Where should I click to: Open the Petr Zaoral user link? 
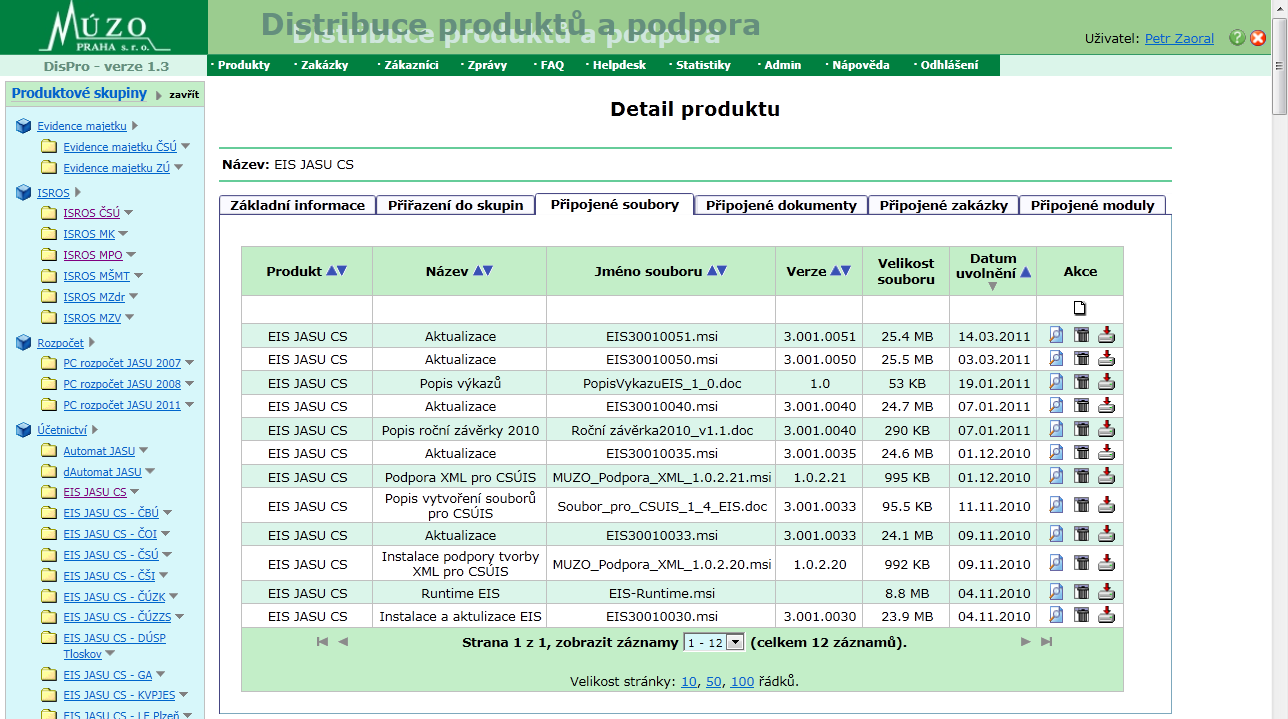click(1179, 39)
